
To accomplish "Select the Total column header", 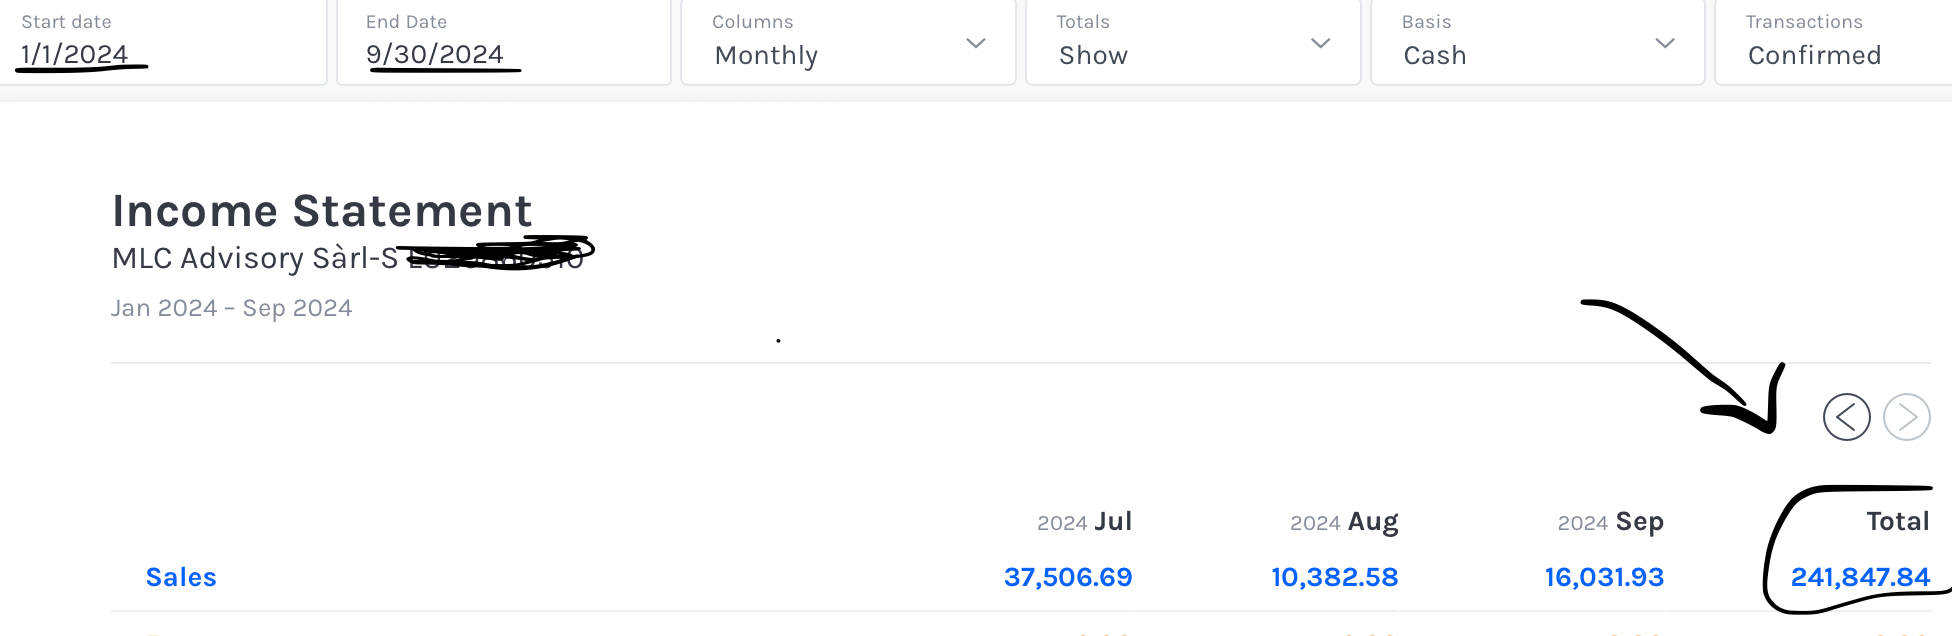I will (1897, 521).
